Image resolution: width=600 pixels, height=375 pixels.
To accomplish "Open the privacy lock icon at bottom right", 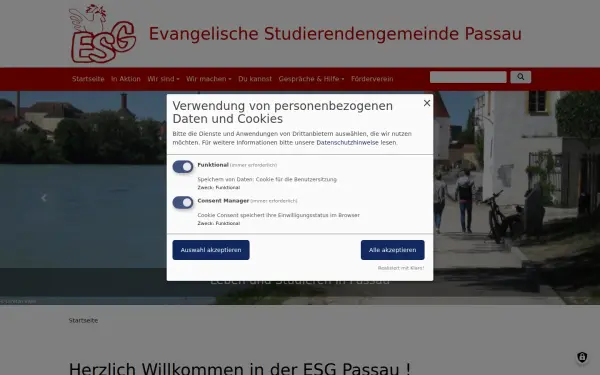I will 582,357.
